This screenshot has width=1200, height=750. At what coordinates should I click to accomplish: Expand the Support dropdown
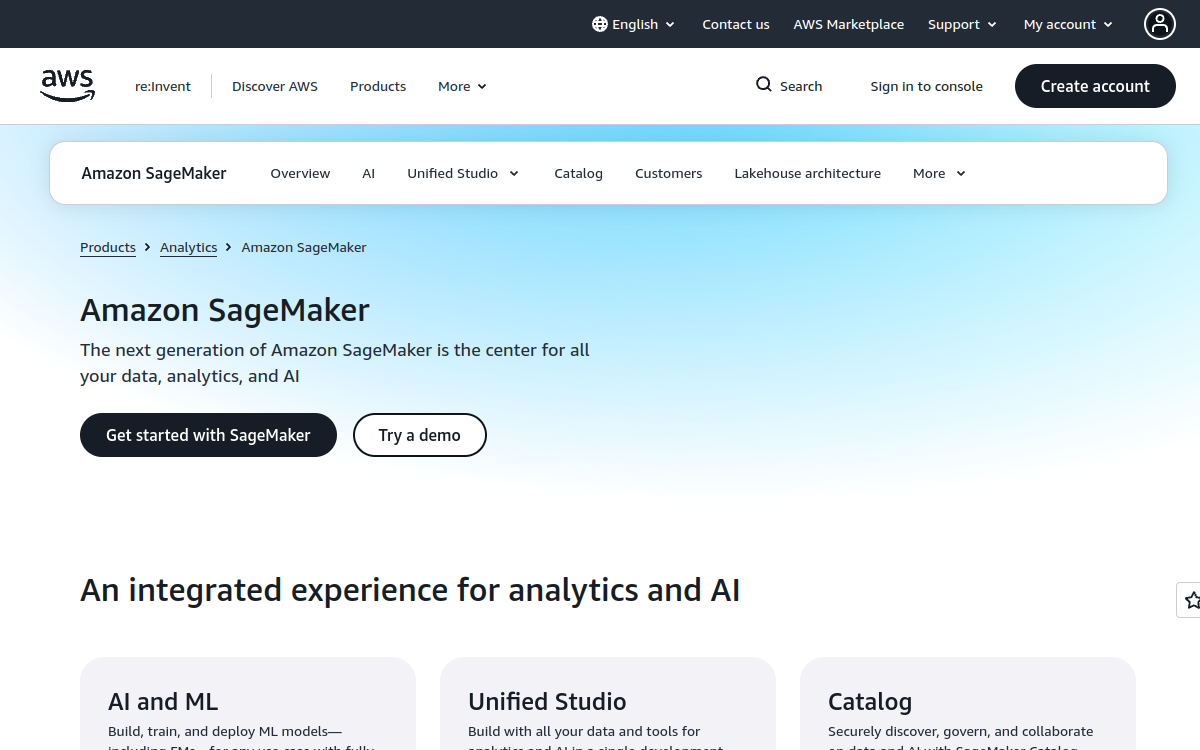(x=962, y=24)
